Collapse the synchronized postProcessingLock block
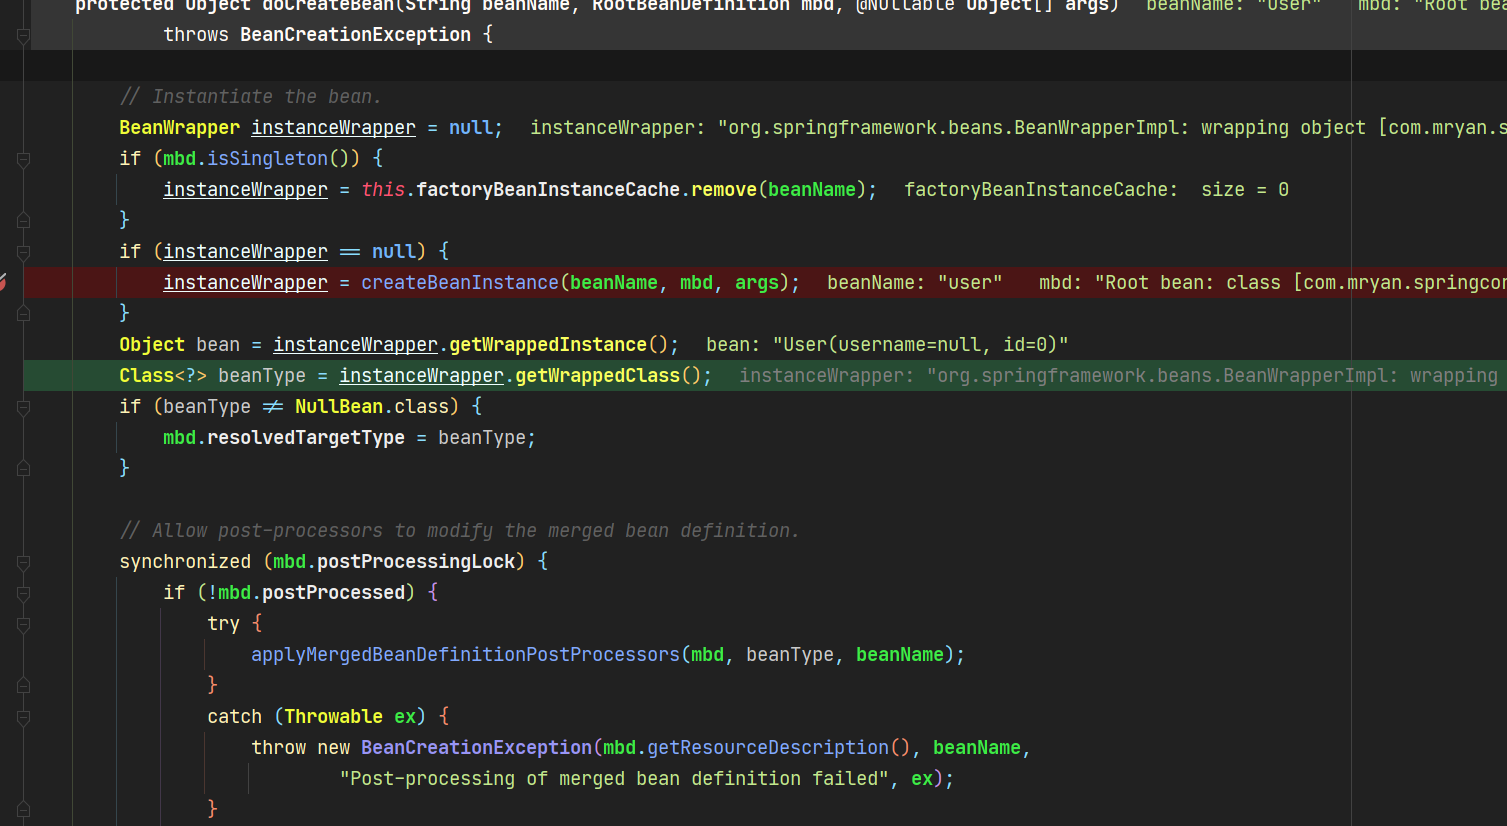The image size is (1507, 826). pos(23,562)
